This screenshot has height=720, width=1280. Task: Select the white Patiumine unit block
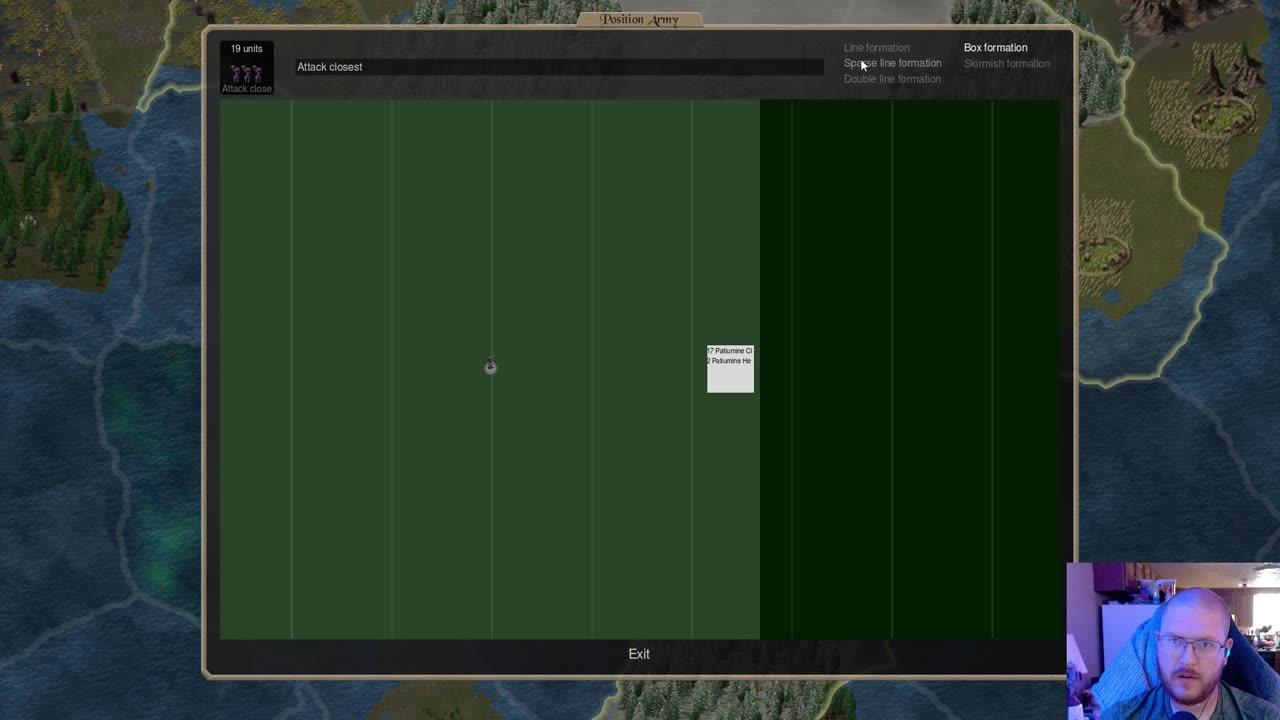(730, 369)
